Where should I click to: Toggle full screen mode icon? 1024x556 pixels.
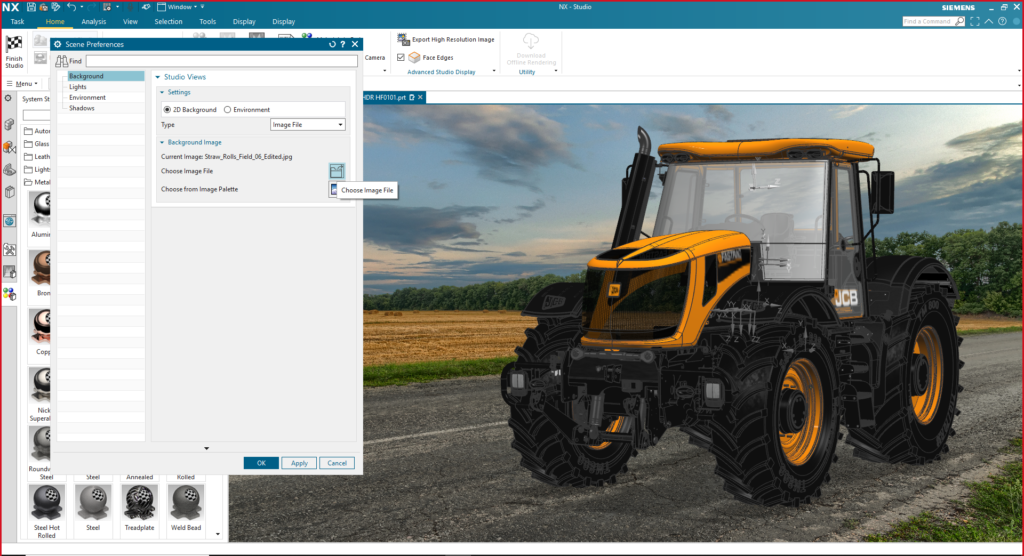click(975, 22)
